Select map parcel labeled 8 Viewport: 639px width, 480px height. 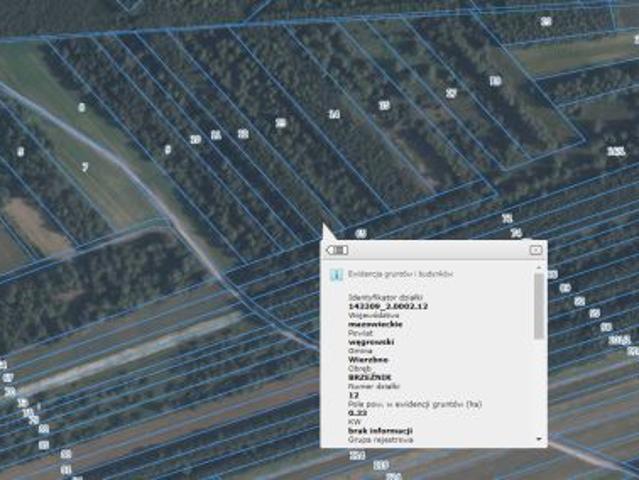point(167,149)
